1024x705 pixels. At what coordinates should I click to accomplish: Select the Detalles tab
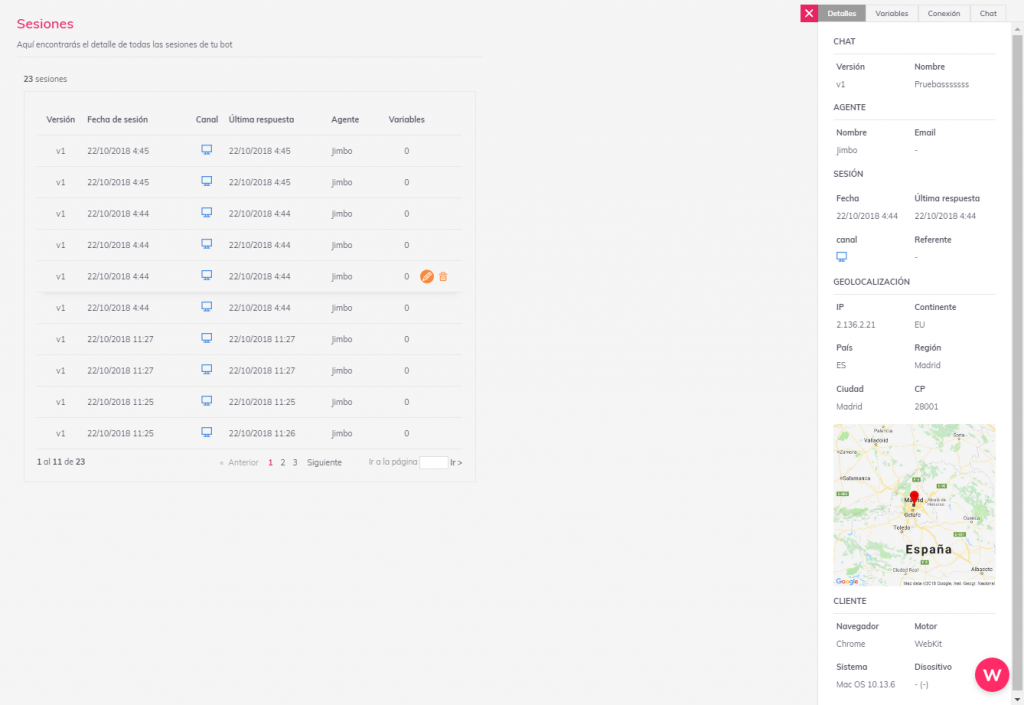point(842,13)
